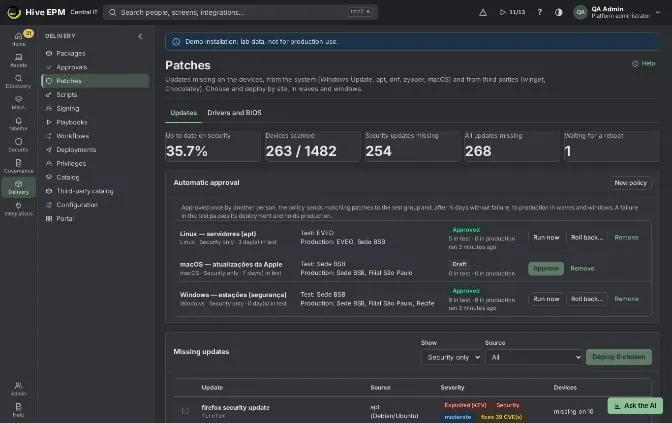This screenshot has width=672, height=423.
Task: Open Playbooks in the Delivery menu
Action: click(95, 122)
